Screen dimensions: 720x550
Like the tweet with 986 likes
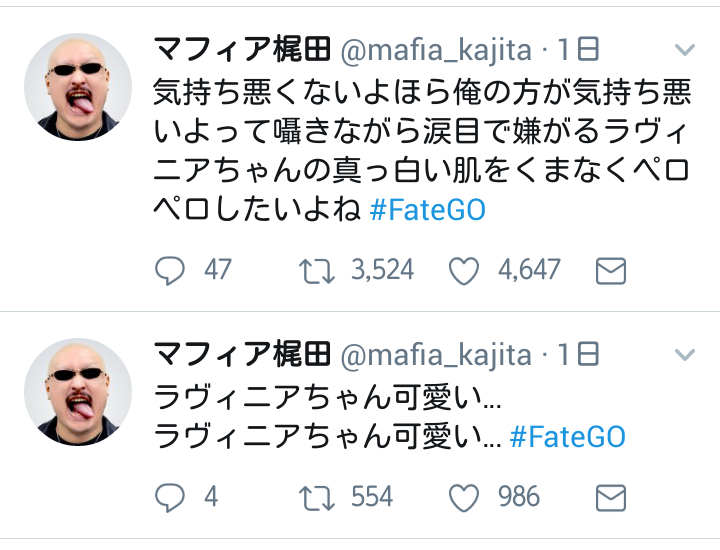click(x=463, y=497)
